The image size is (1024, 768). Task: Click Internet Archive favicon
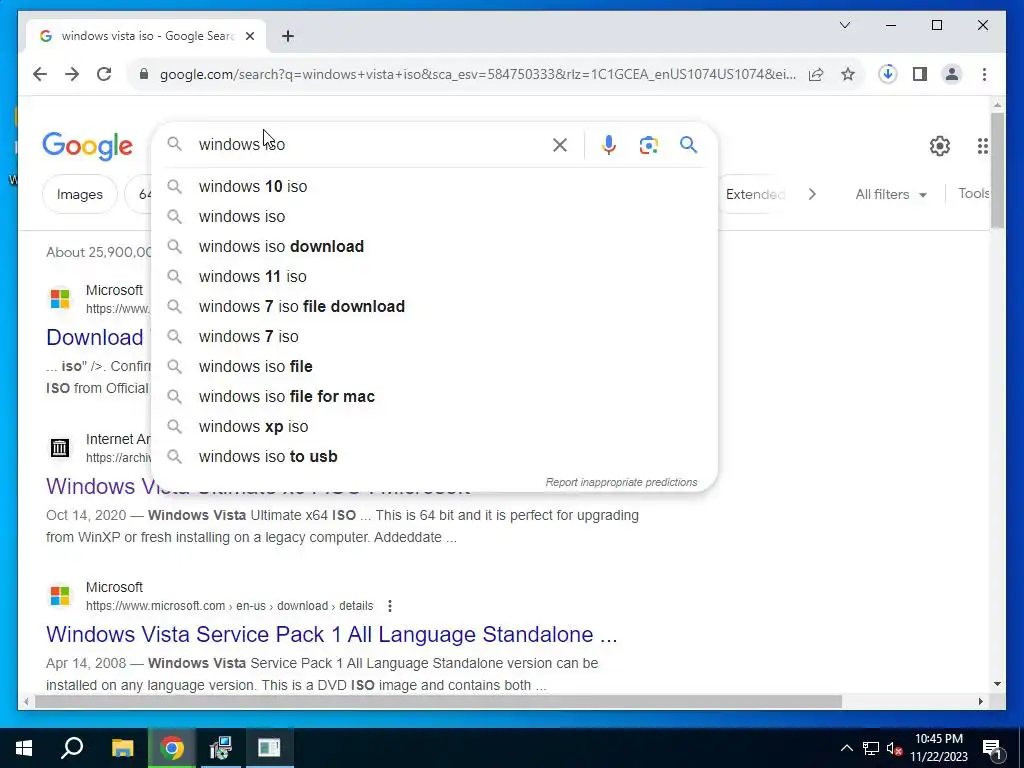tap(60, 448)
